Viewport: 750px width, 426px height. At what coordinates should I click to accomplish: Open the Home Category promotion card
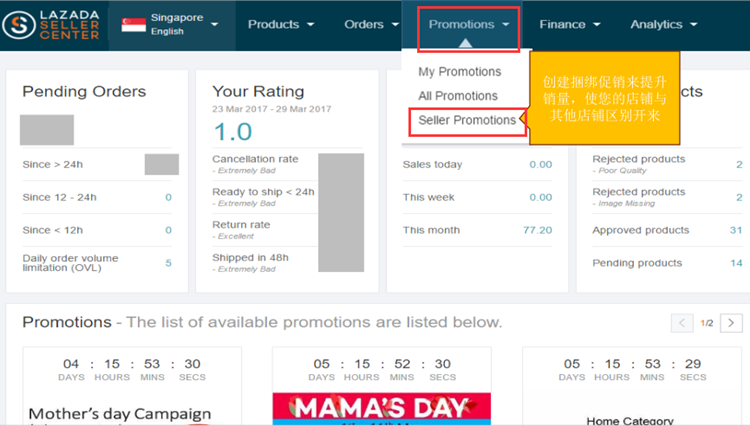pyautogui.click(x=629, y=421)
